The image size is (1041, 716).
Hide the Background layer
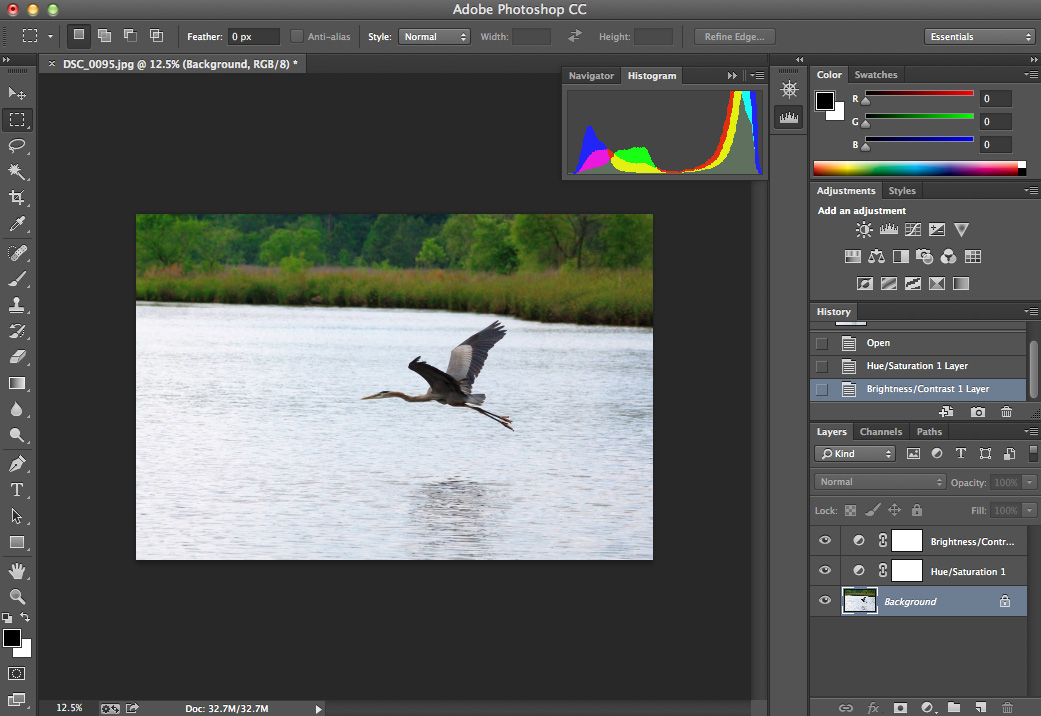point(824,600)
